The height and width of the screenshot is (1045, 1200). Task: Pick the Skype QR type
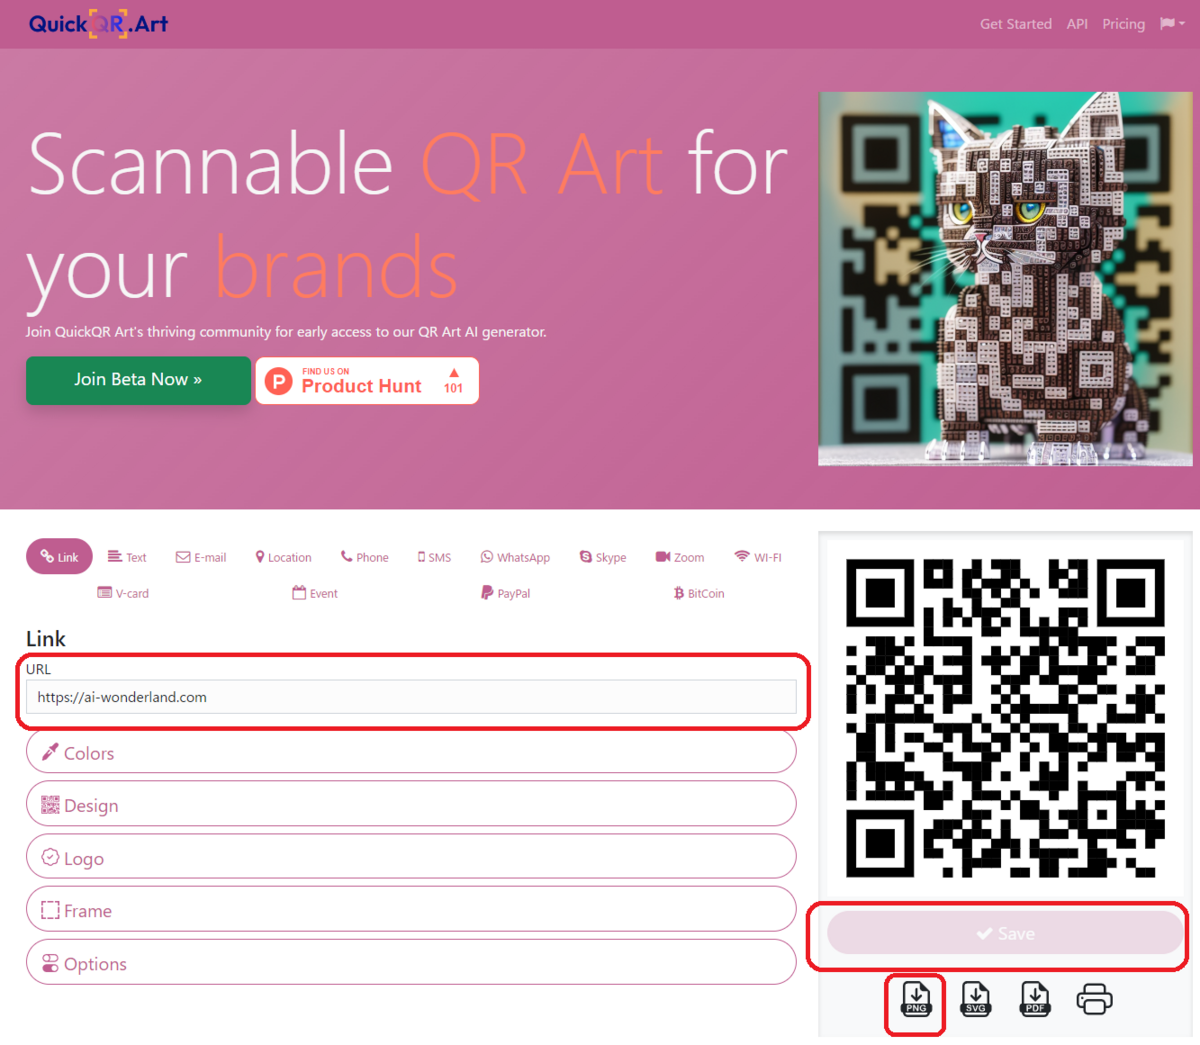(603, 557)
